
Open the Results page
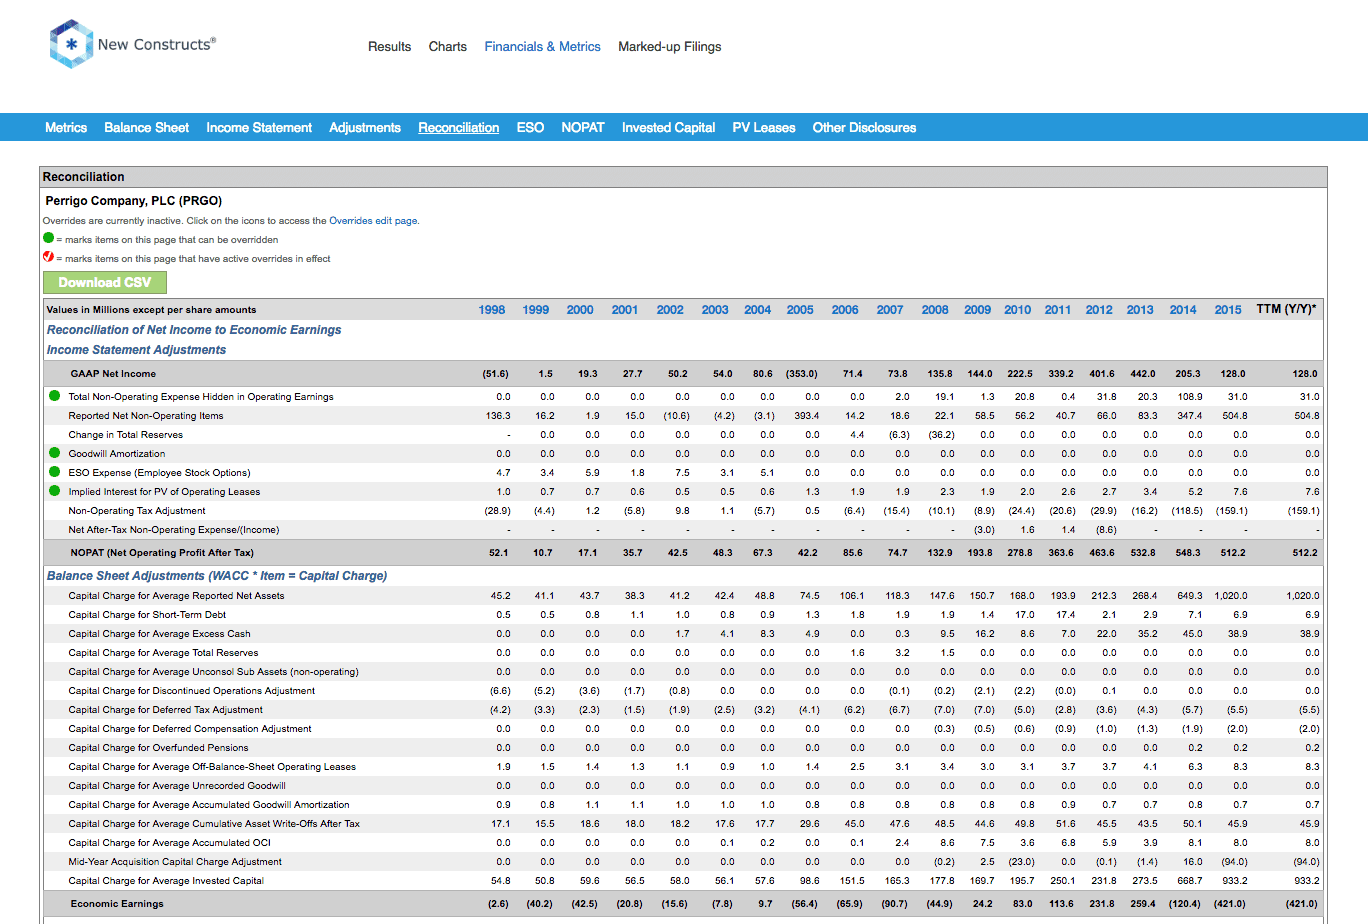[389, 46]
